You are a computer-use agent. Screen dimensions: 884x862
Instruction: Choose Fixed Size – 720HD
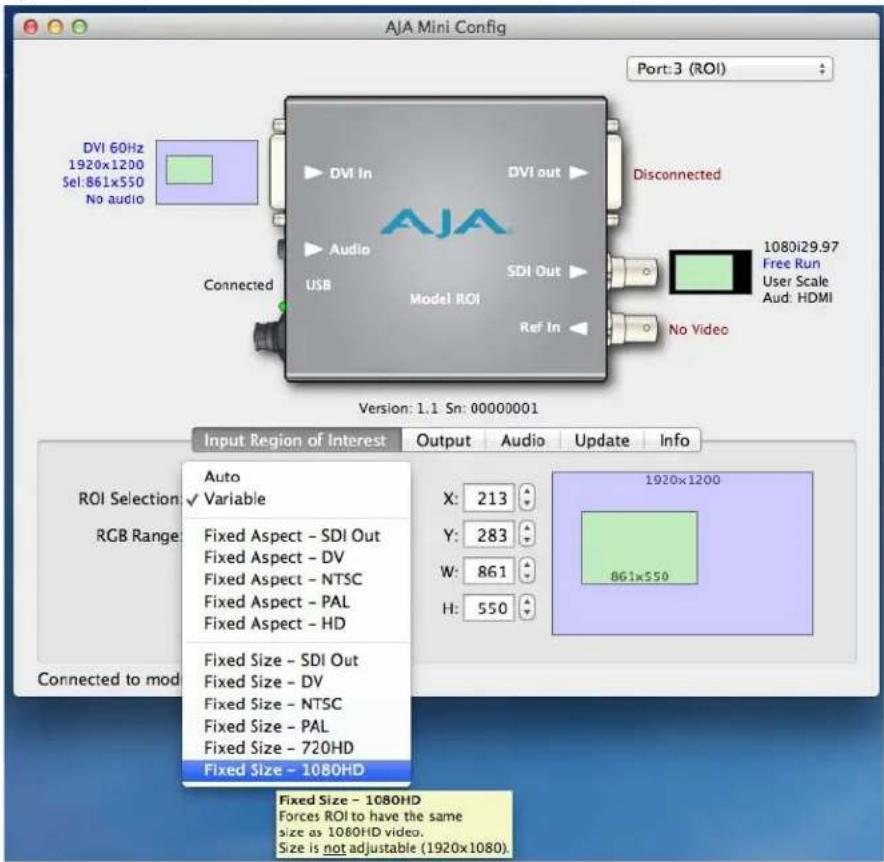coord(297,748)
